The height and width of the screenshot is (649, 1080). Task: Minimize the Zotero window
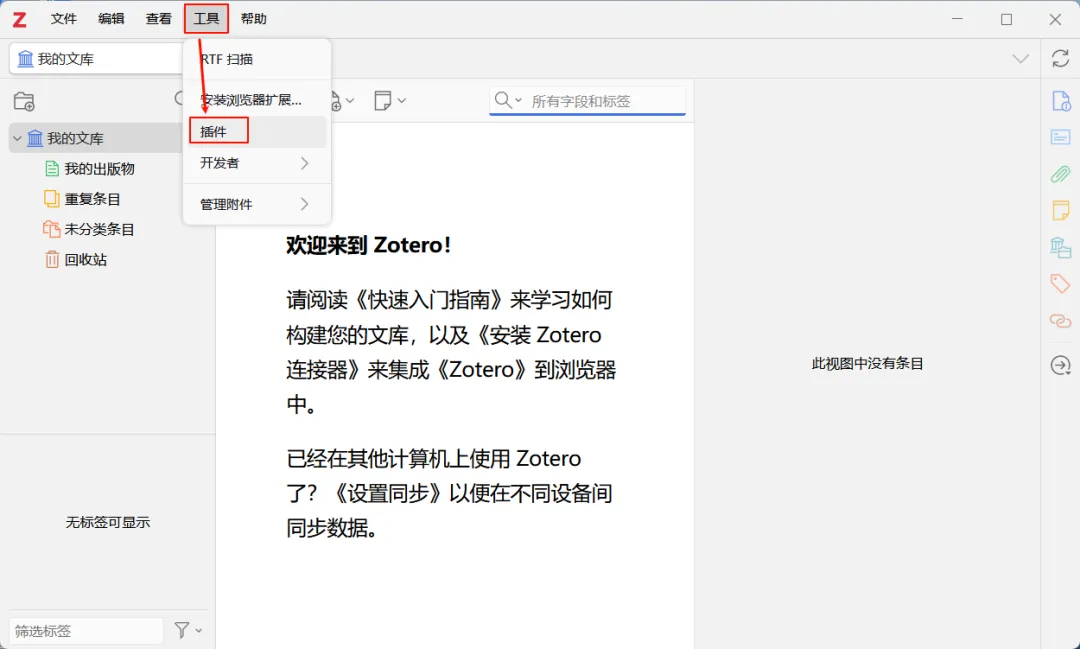pyautogui.click(x=957, y=19)
